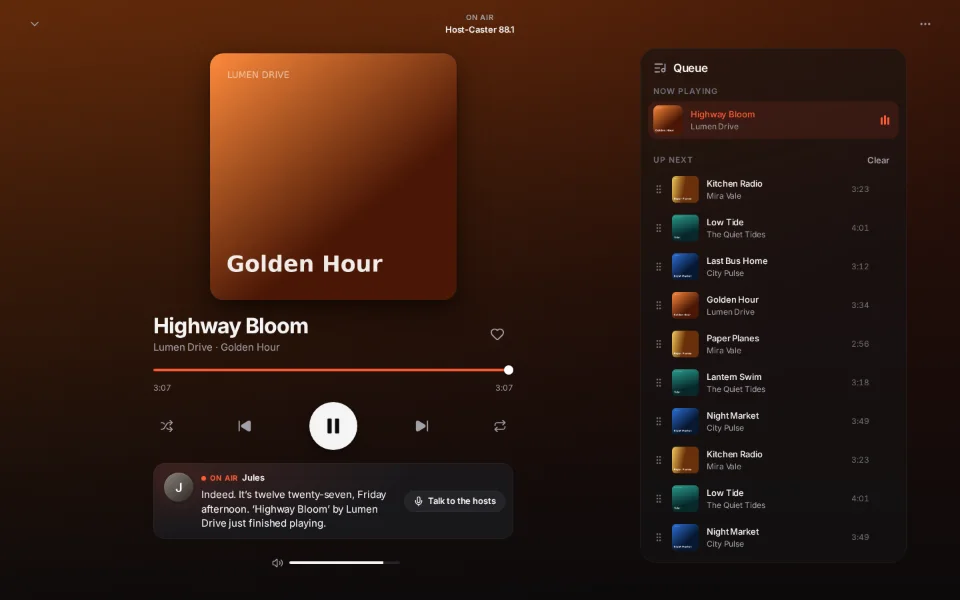Like Highway Bloom with heart icon

[x=497, y=334]
